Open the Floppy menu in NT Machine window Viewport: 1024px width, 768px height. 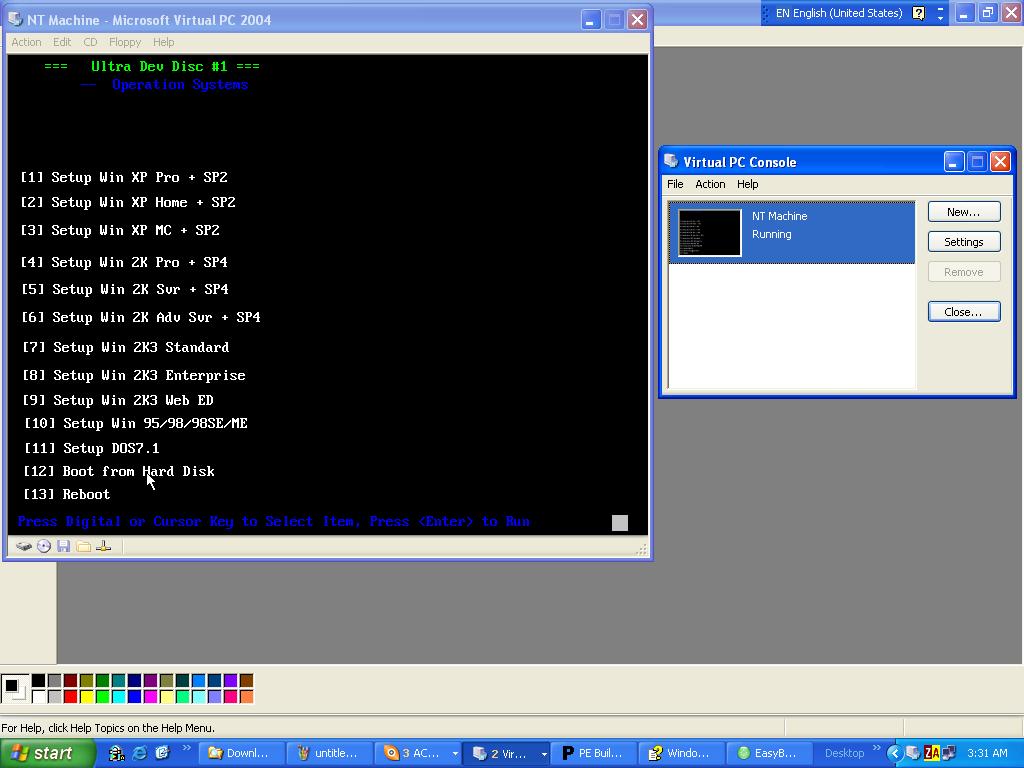tap(125, 42)
